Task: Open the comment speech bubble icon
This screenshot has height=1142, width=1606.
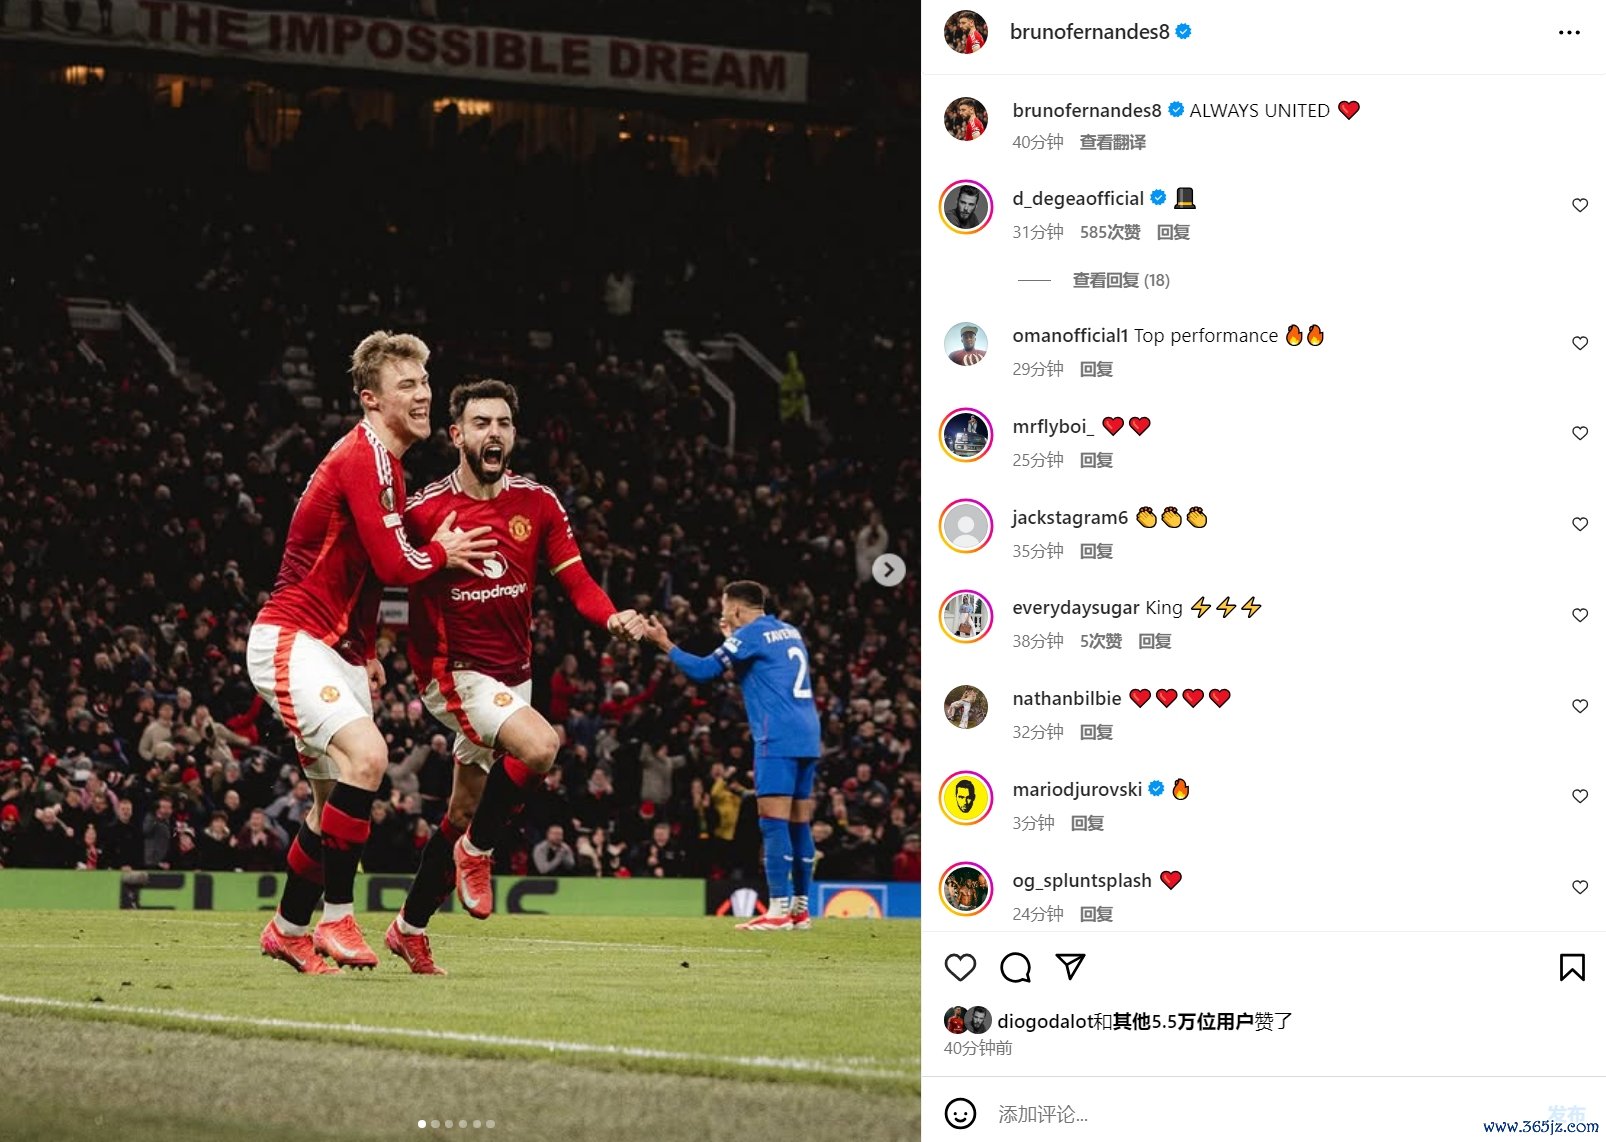Action: pos(1015,967)
